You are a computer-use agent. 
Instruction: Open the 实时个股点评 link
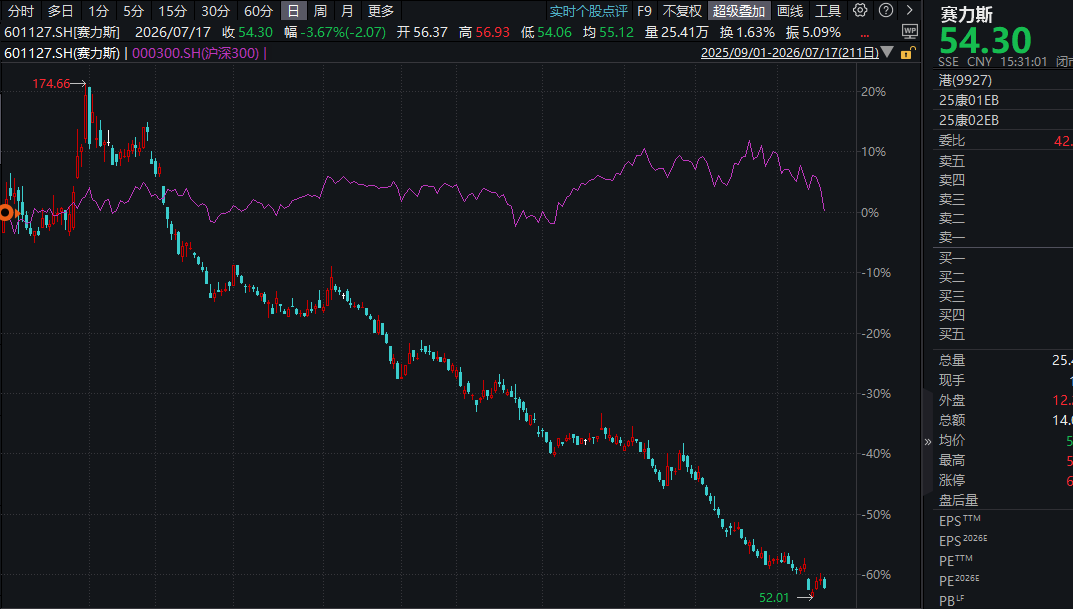[x=588, y=11]
